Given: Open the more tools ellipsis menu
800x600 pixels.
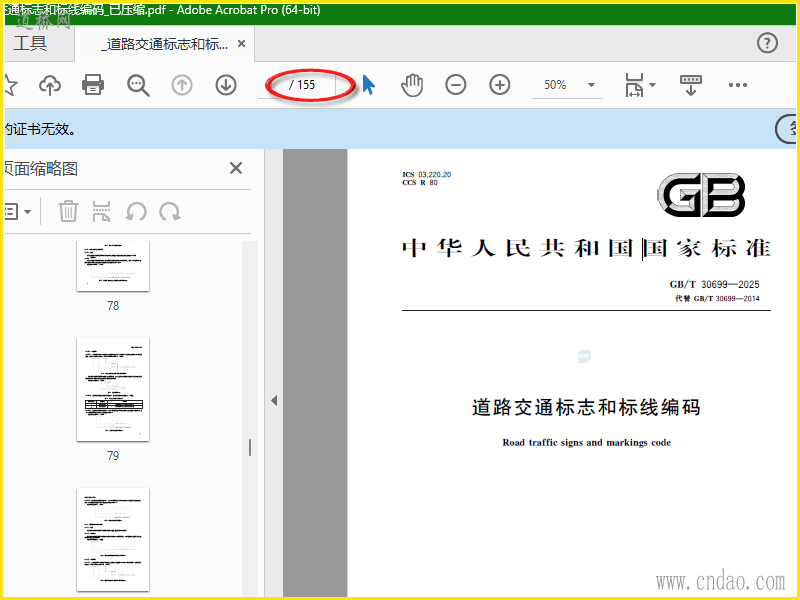Looking at the screenshot, I should 738,85.
